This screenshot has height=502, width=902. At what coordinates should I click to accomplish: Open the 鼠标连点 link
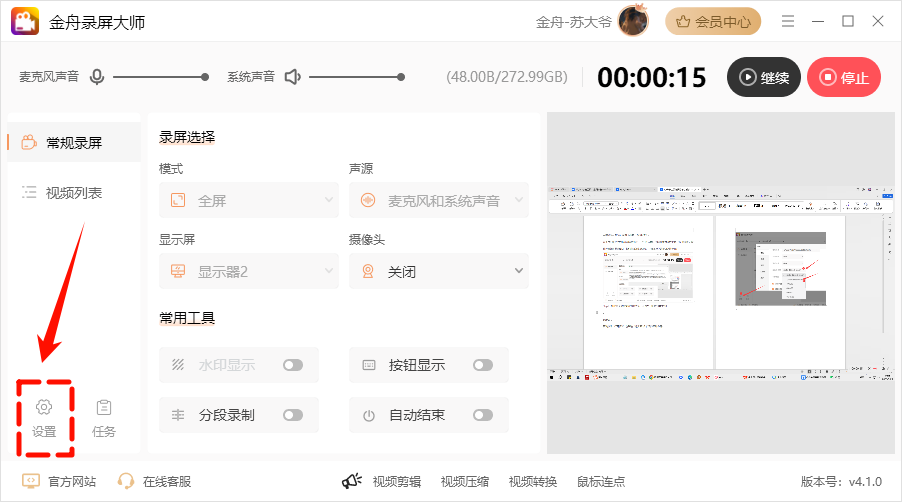pyautogui.click(x=601, y=482)
